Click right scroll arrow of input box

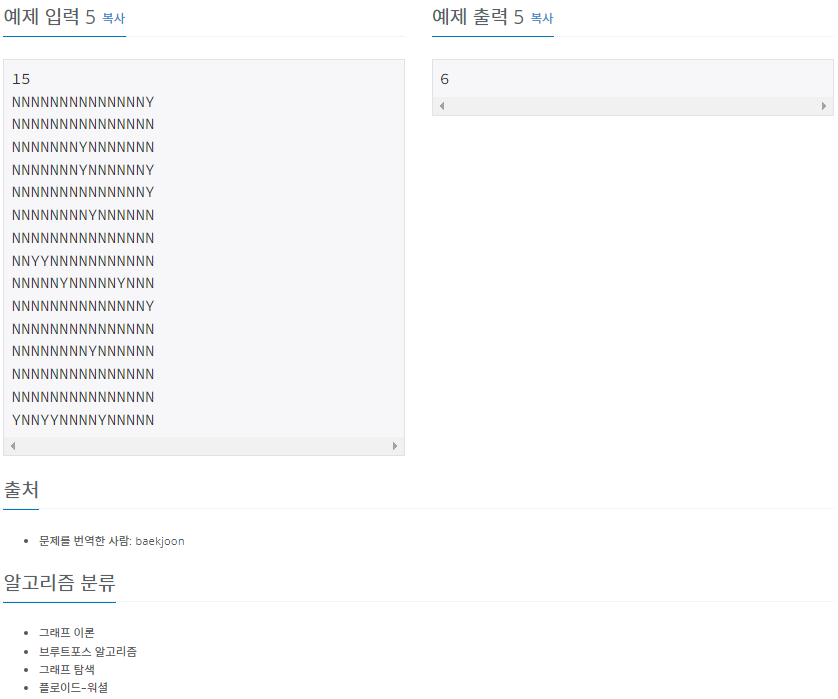pos(395,446)
